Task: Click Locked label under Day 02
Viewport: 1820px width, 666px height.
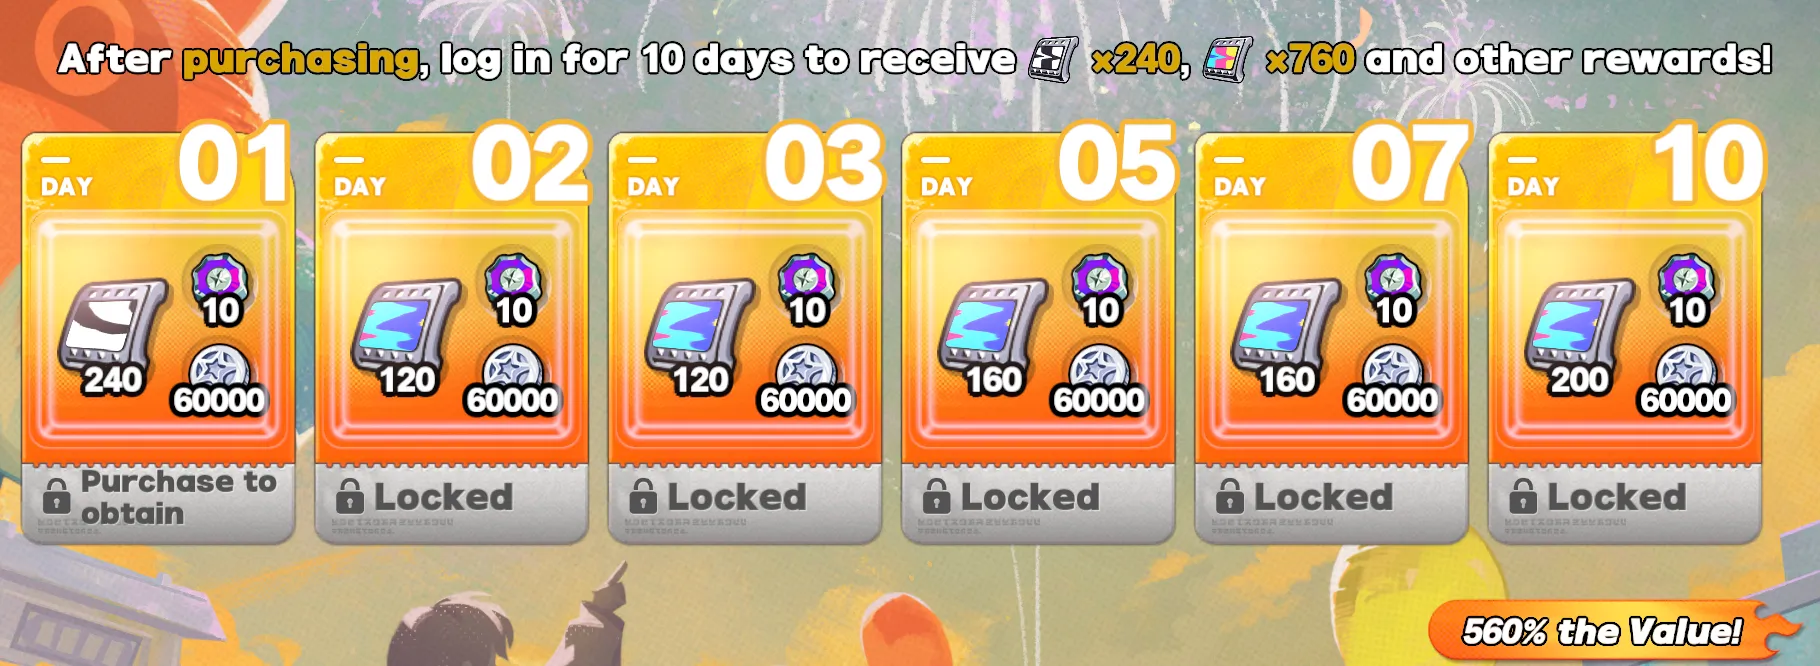Action: [443, 497]
